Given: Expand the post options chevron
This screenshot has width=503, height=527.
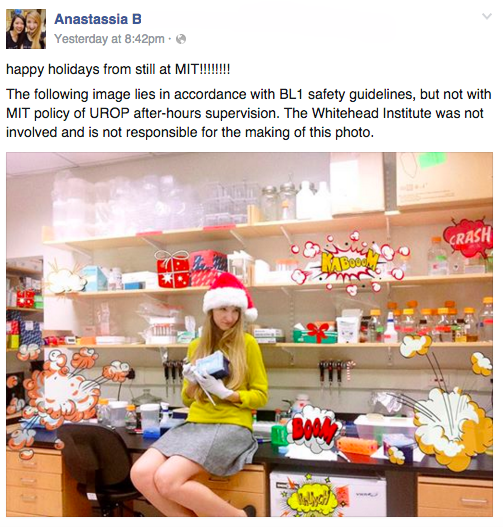Looking at the screenshot, I should pyautogui.click(x=487, y=16).
